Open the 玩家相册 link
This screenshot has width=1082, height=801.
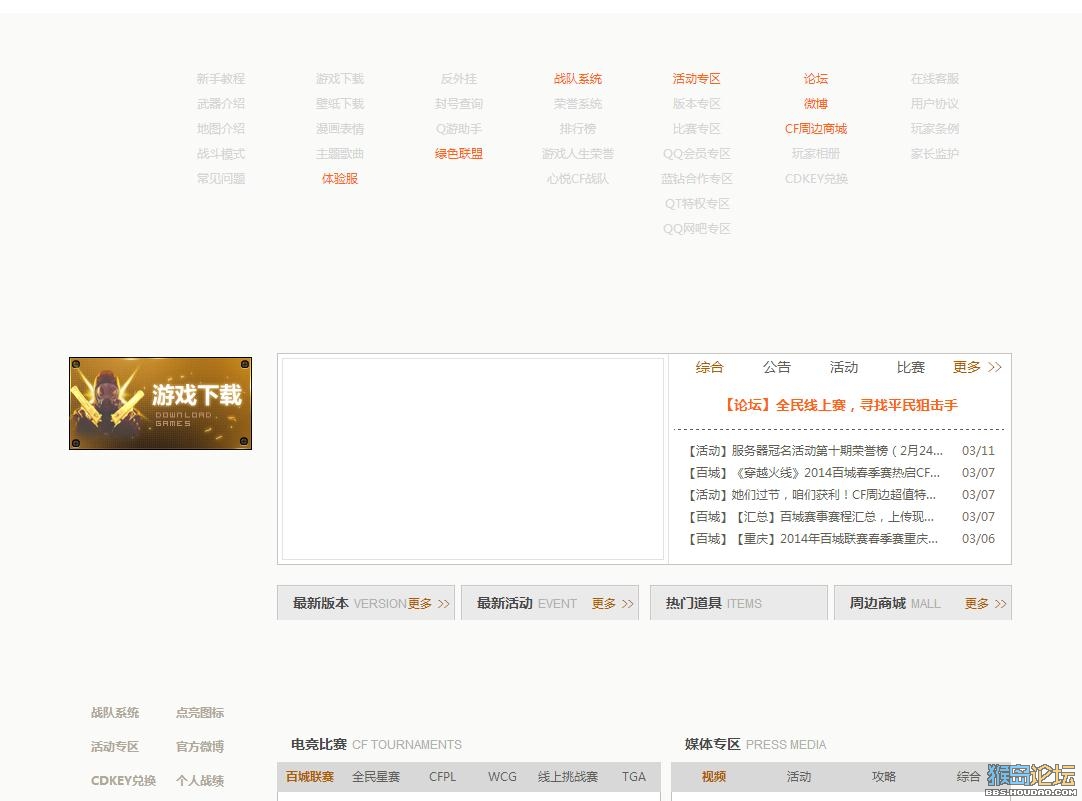click(816, 154)
